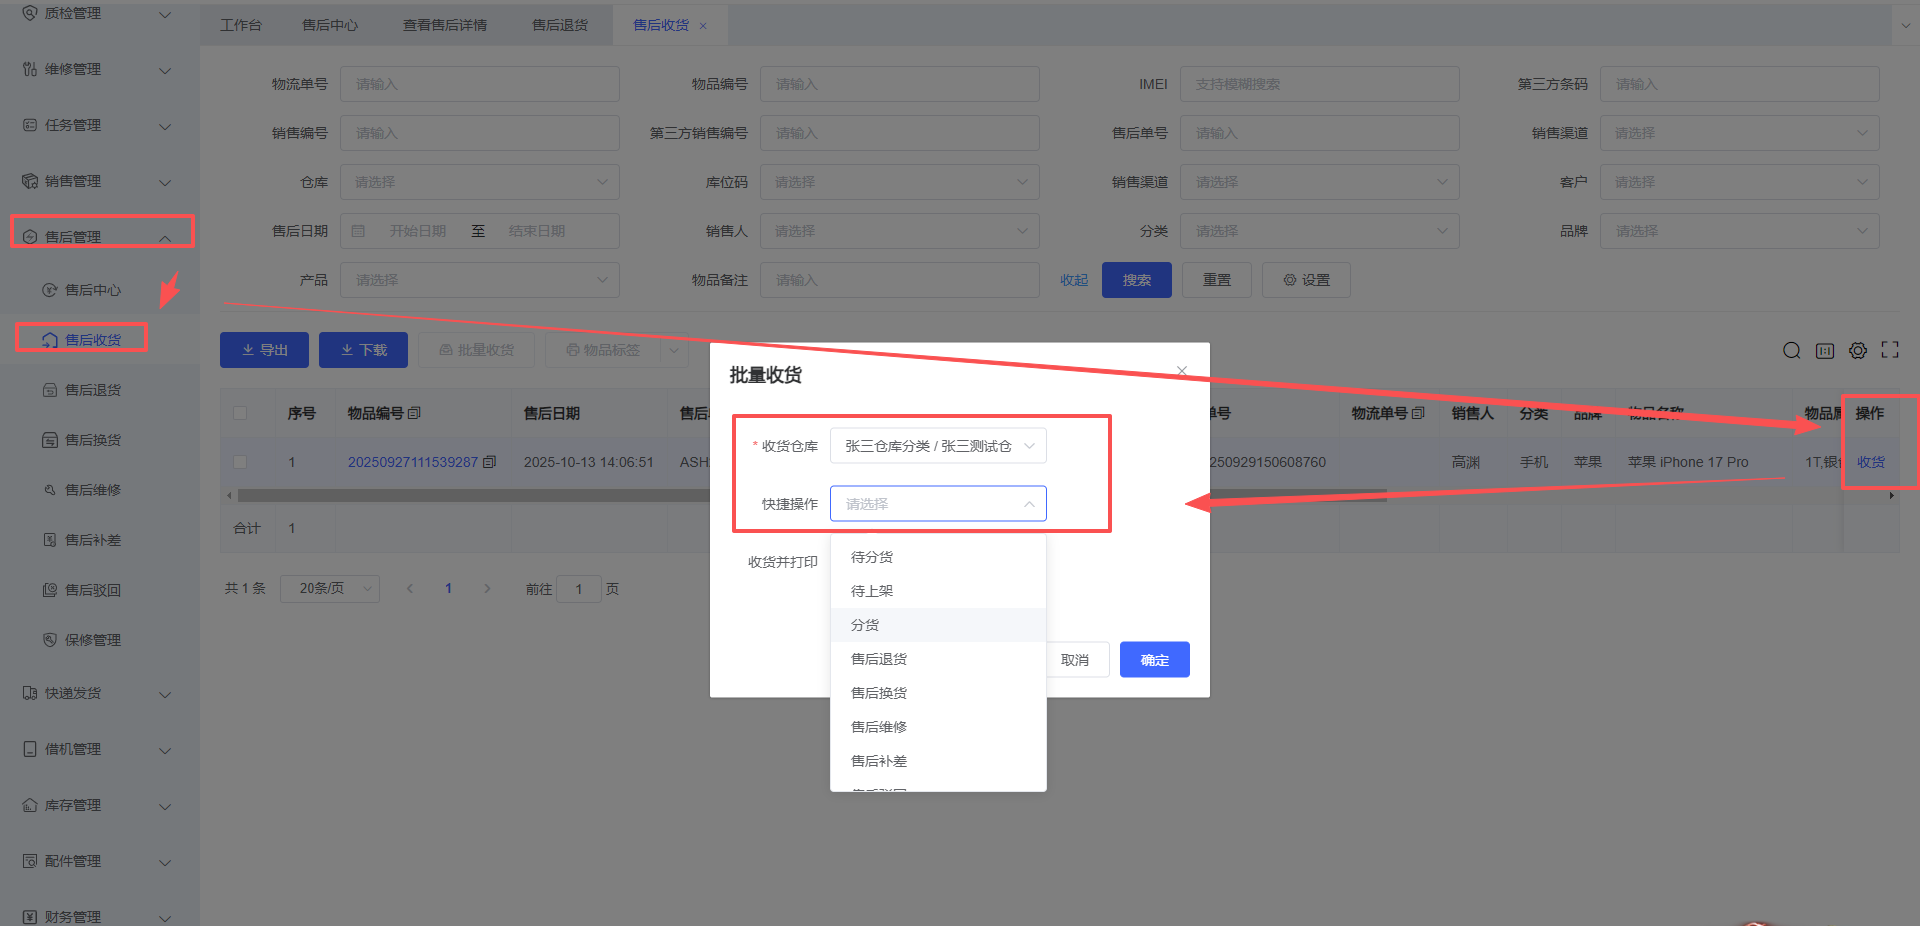
Task: Select 分货 from the dropdown list
Action: tap(865, 625)
